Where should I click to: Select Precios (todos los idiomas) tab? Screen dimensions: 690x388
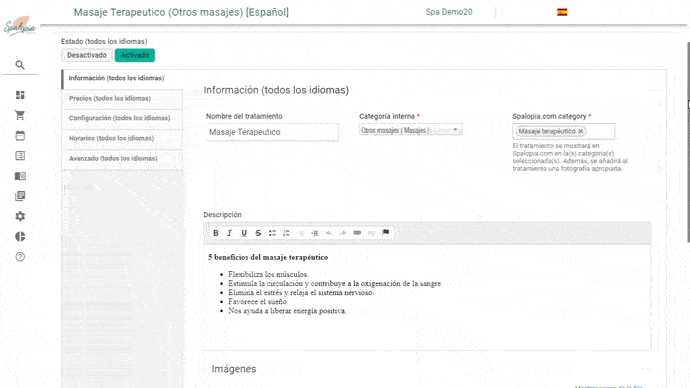122,99
